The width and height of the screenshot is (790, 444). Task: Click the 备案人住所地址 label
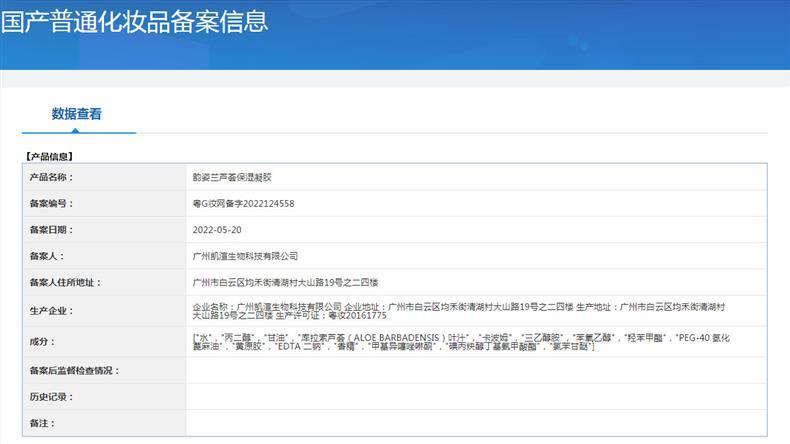point(65,282)
